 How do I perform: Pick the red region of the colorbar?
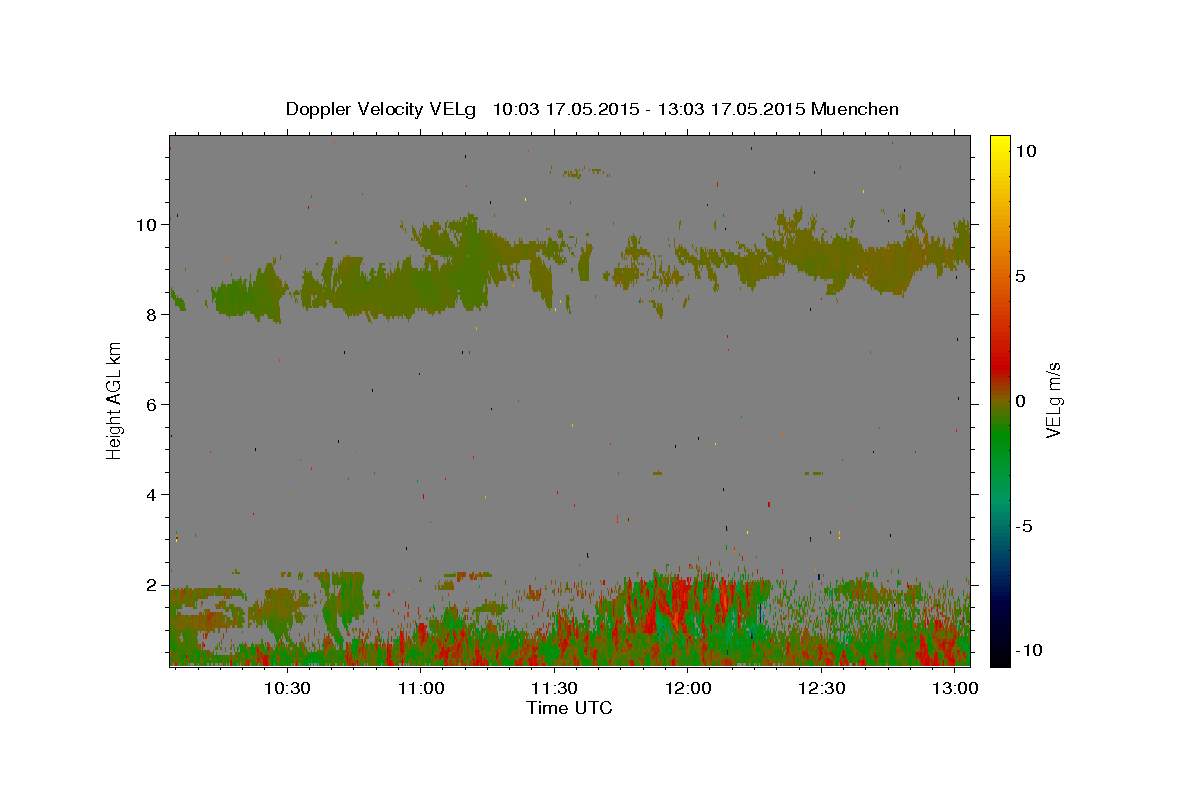999,365
